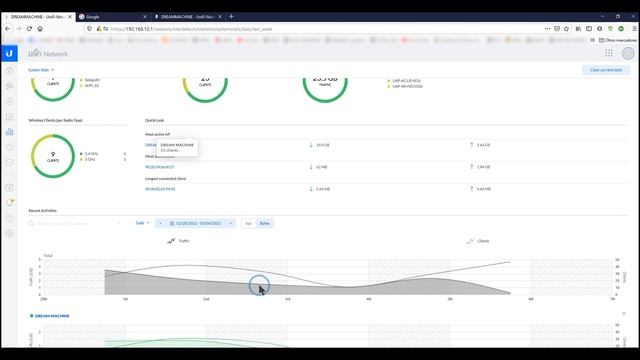Open the most active client MAC link
The image size is (640, 360).
160,167
